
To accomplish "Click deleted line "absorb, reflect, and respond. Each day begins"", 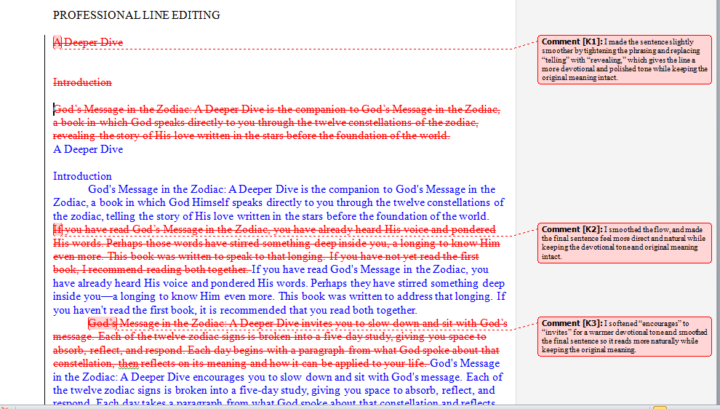I will pos(276,350).
